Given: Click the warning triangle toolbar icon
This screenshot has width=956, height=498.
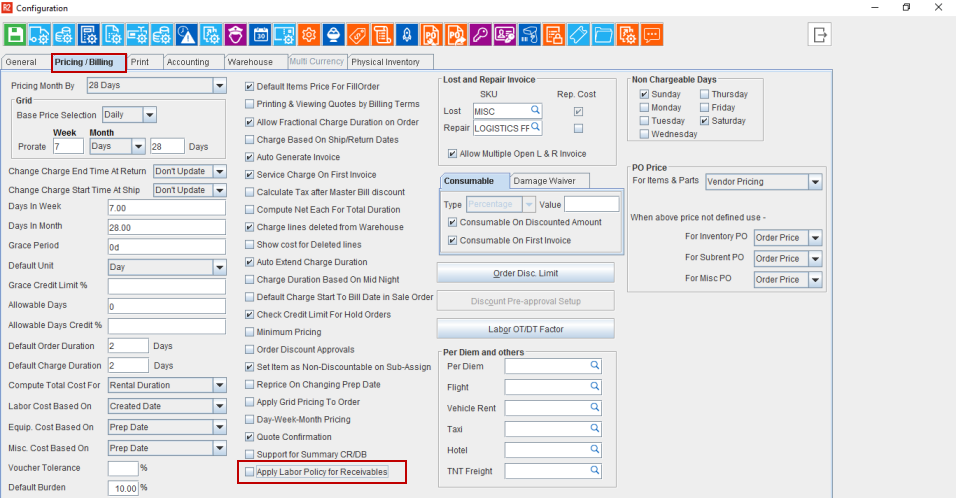Looking at the screenshot, I should (x=187, y=34).
